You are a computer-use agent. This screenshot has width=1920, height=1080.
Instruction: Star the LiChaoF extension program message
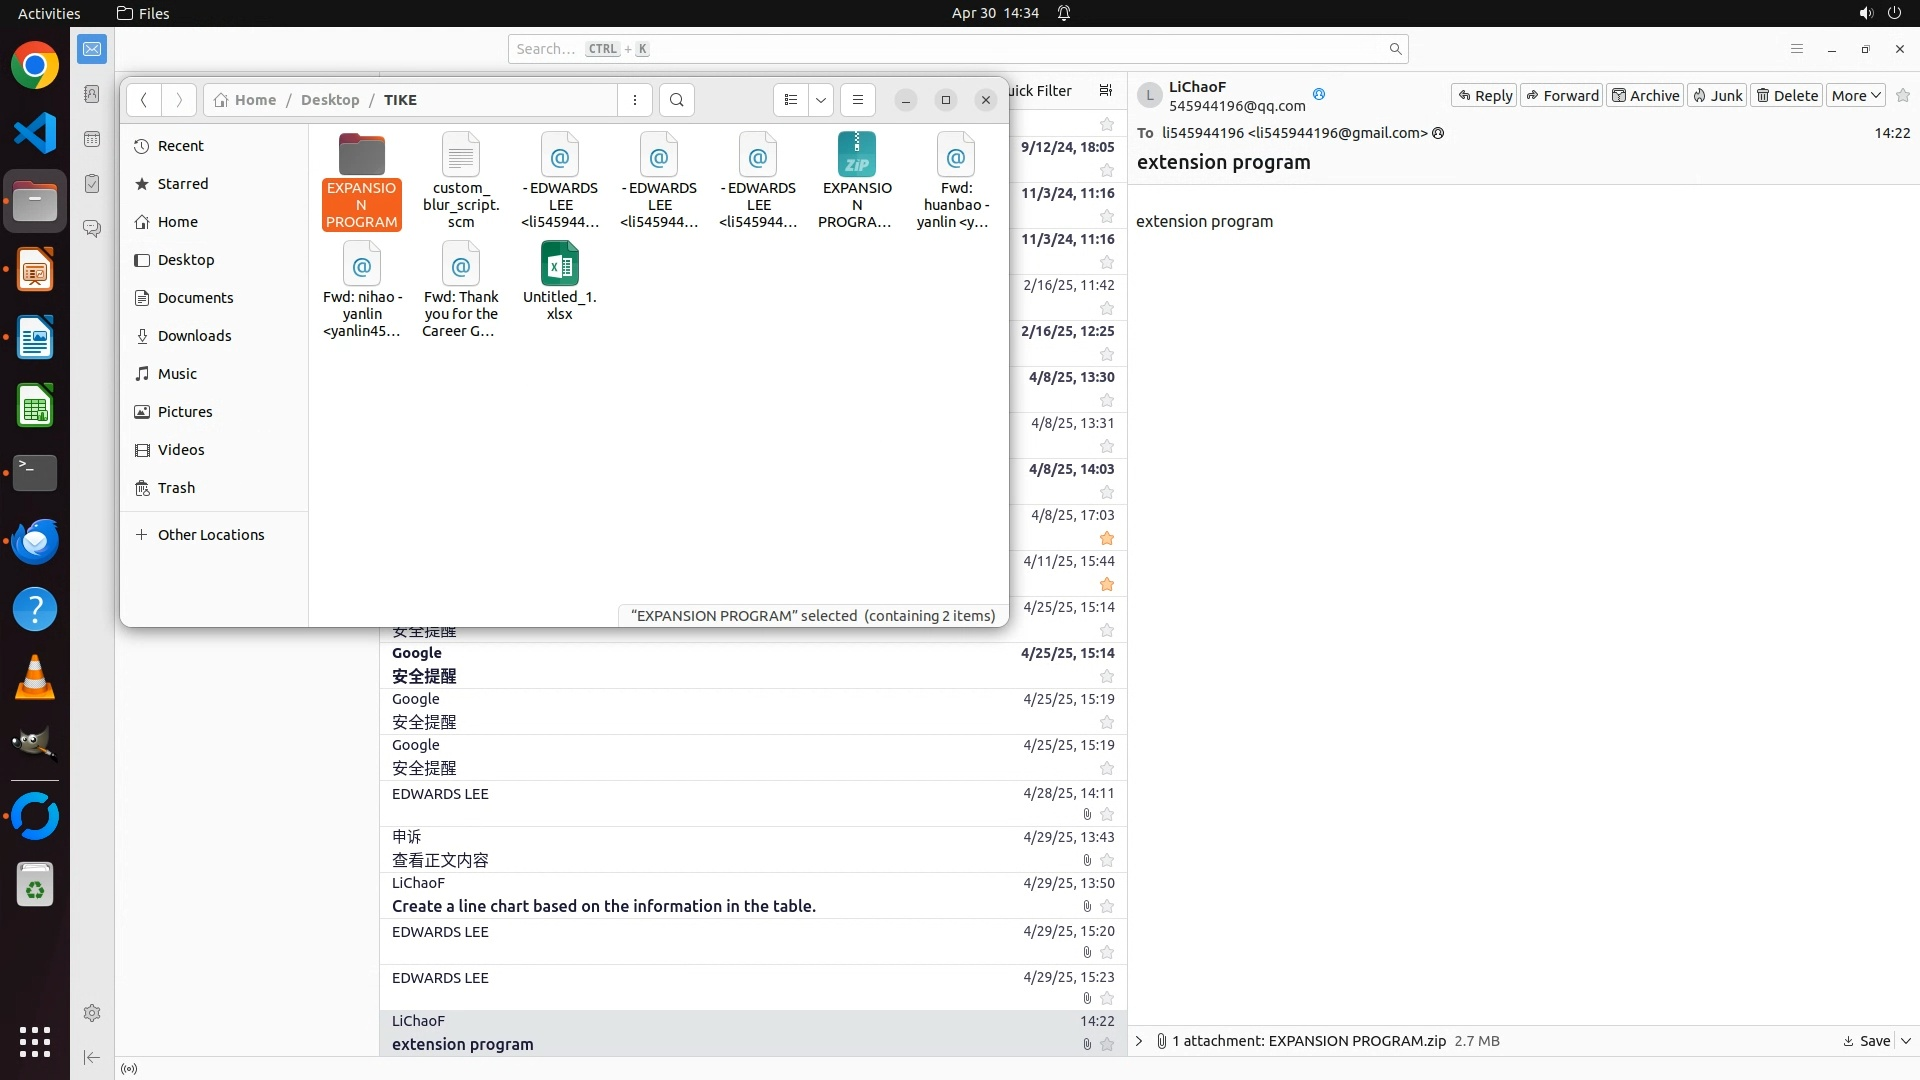click(1107, 1044)
